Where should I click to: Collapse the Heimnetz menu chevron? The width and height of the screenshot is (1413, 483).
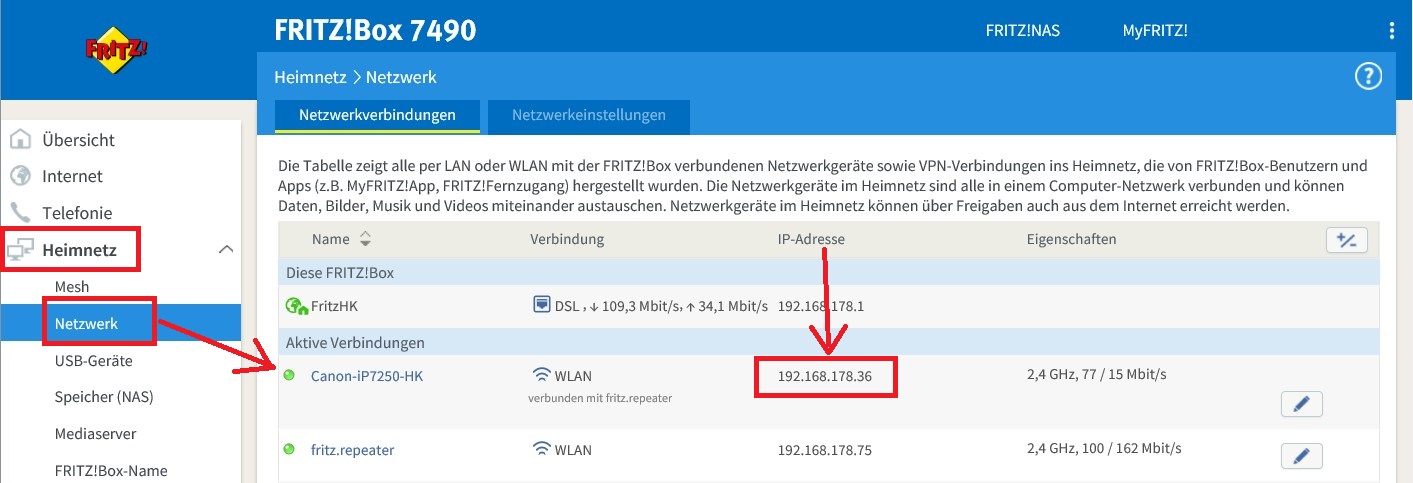[226, 249]
